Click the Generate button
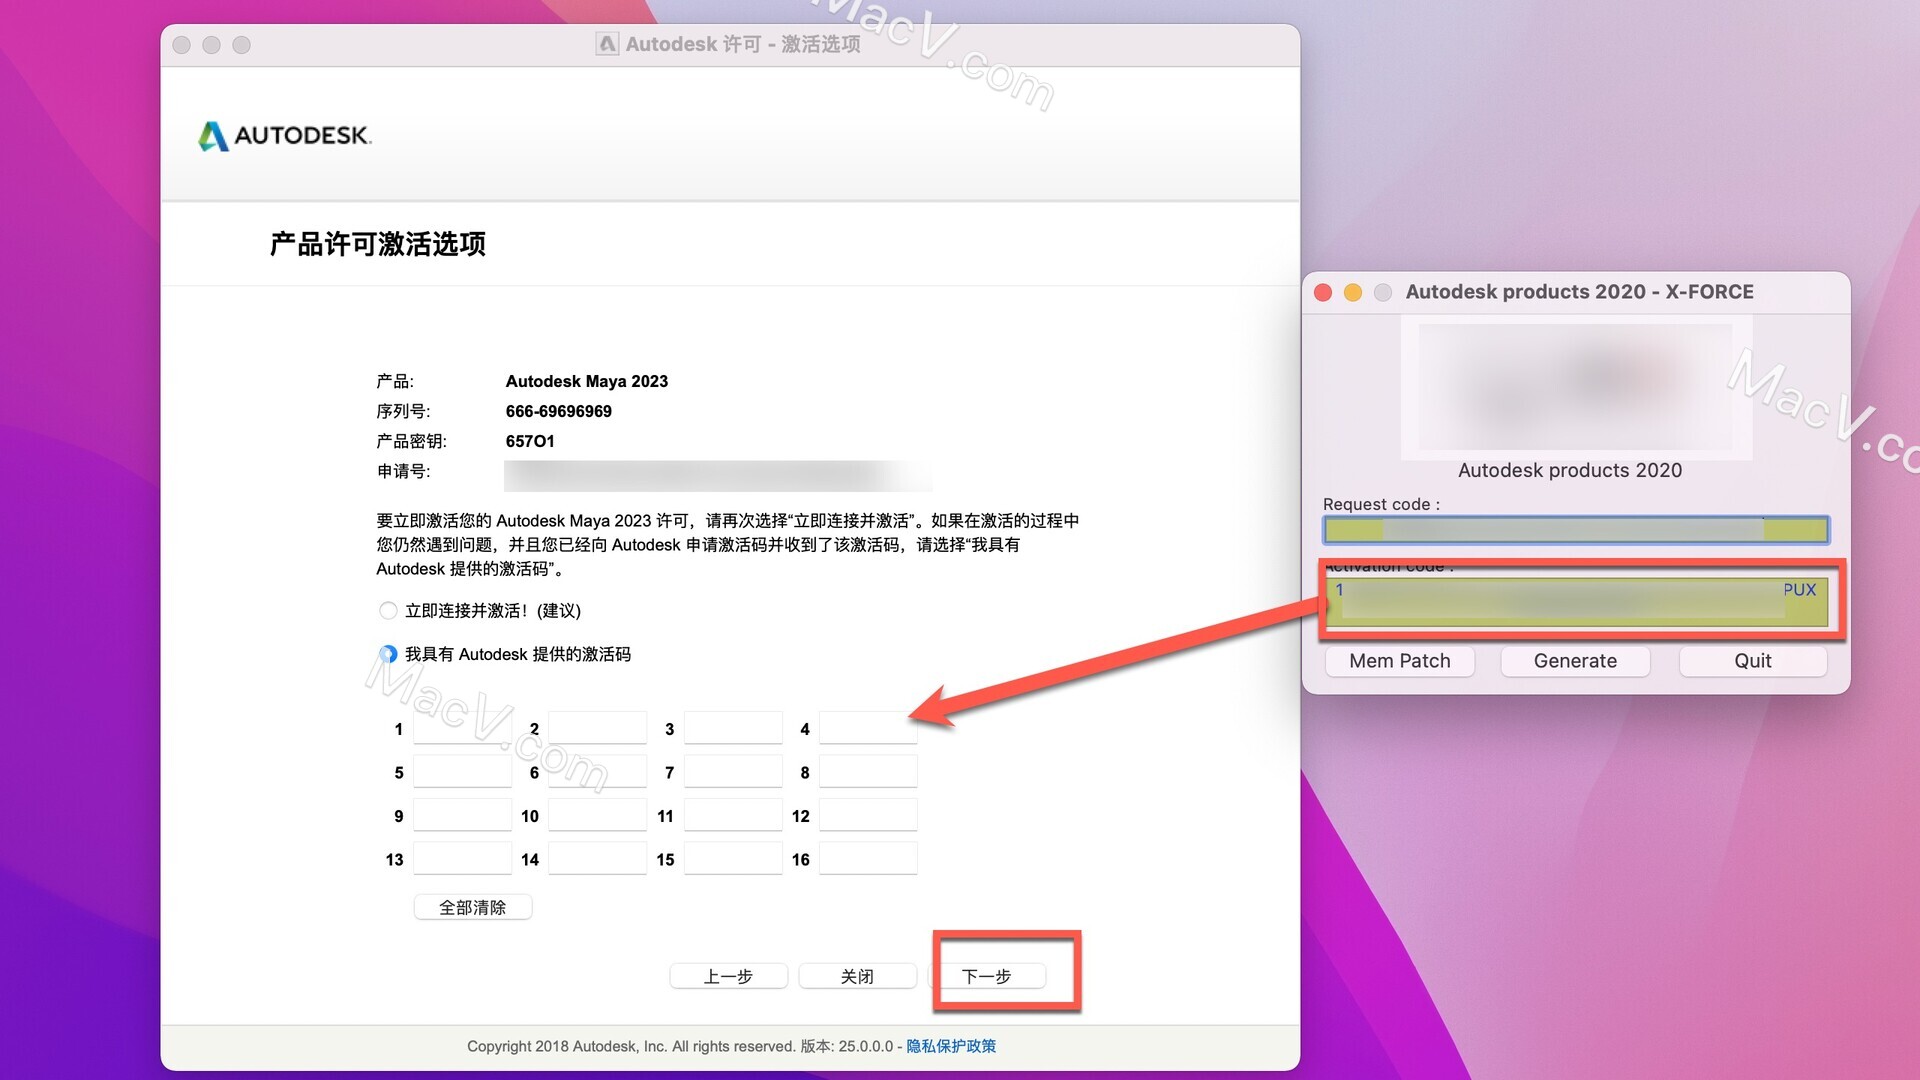This screenshot has width=1920, height=1080. pyautogui.click(x=1575, y=661)
